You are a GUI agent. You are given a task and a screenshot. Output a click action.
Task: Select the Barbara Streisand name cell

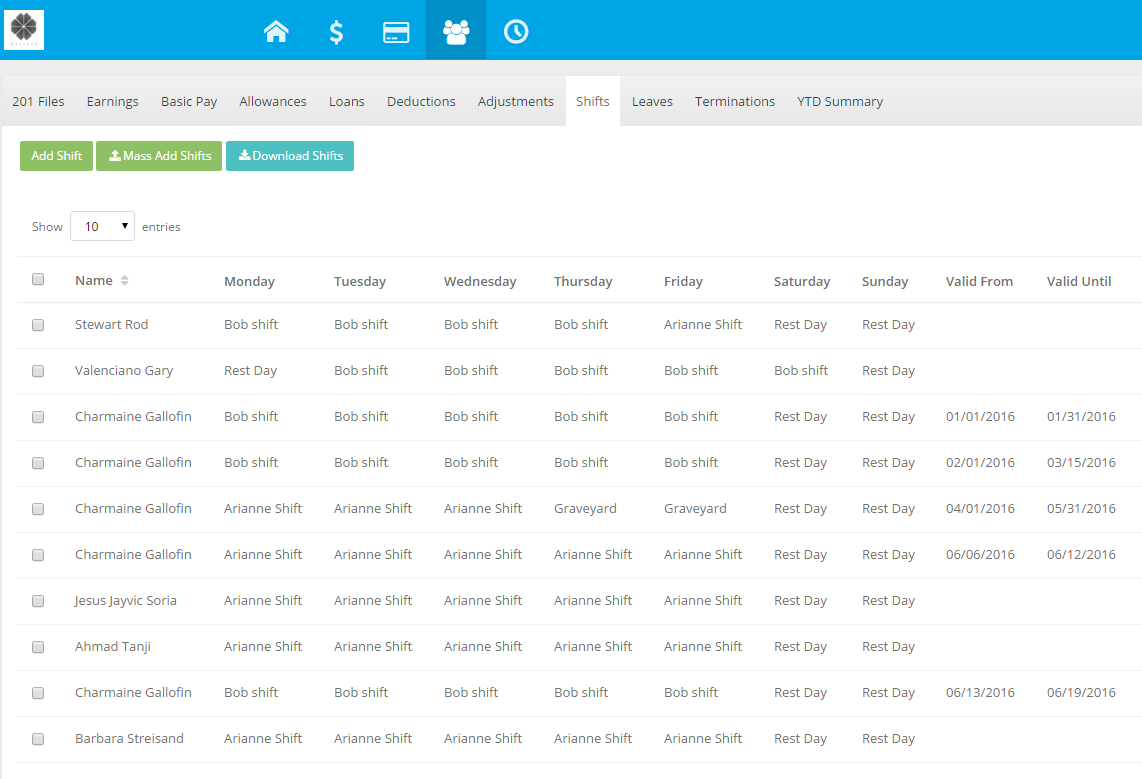click(x=129, y=738)
